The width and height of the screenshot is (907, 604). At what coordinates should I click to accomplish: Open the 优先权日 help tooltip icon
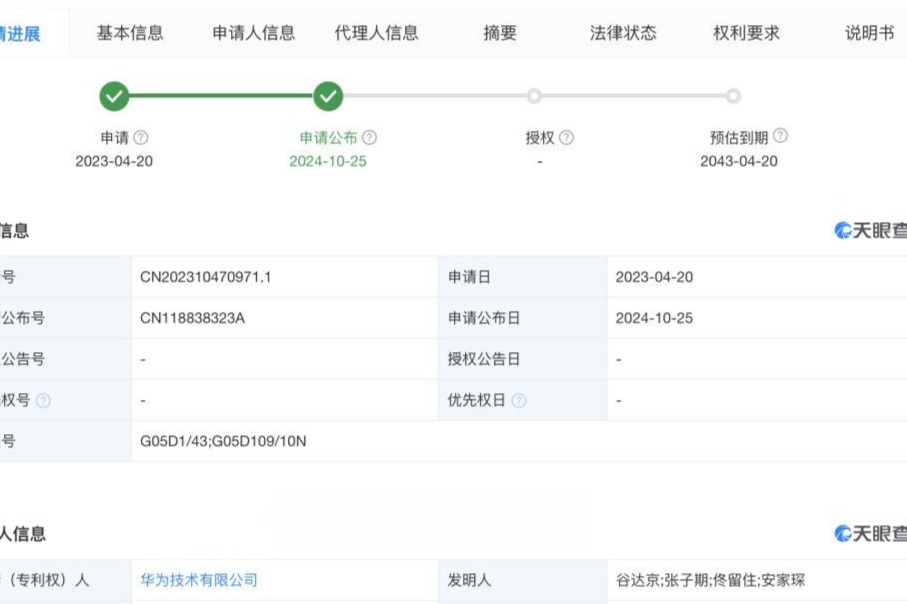[x=520, y=400]
